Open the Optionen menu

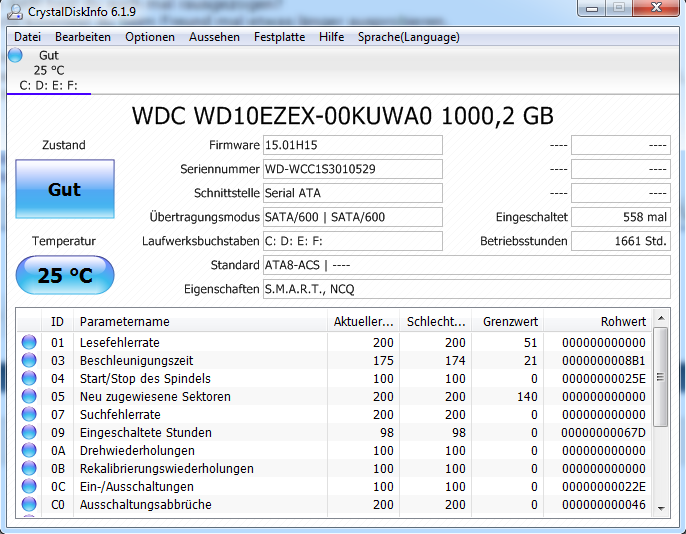tap(150, 37)
